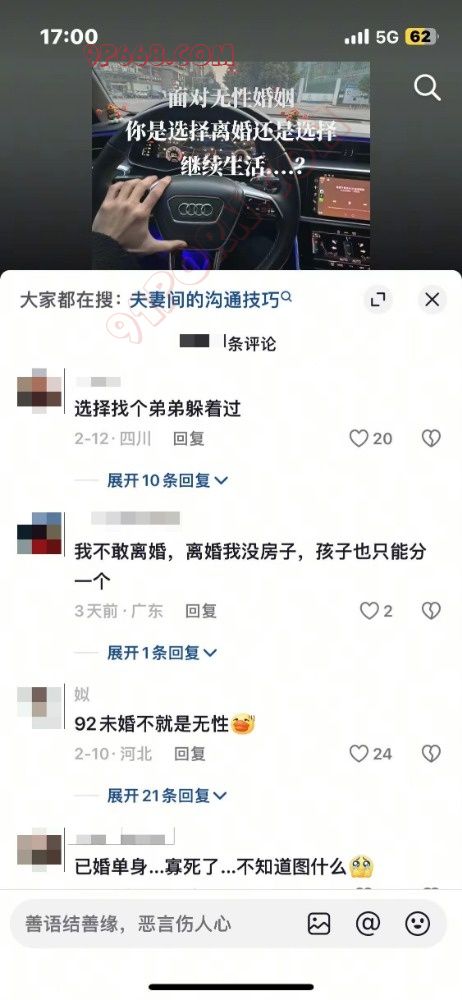This screenshot has height=1000, width=462.
Task: Close the comments panel with the X
Action: click(432, 299)
